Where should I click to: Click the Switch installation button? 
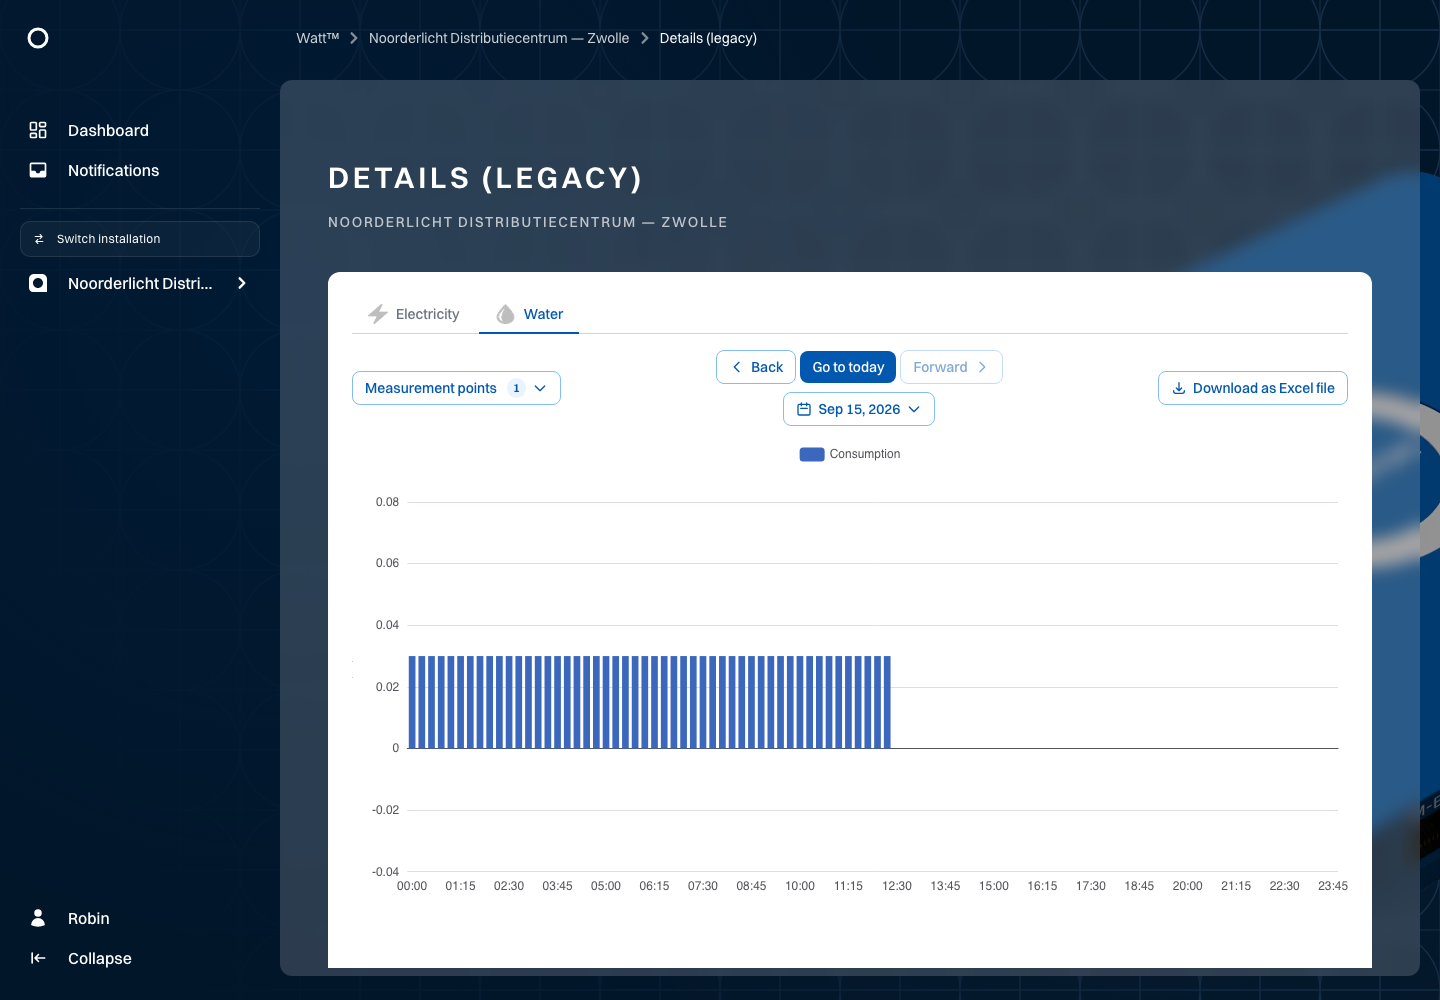click(x=140, y=239)
